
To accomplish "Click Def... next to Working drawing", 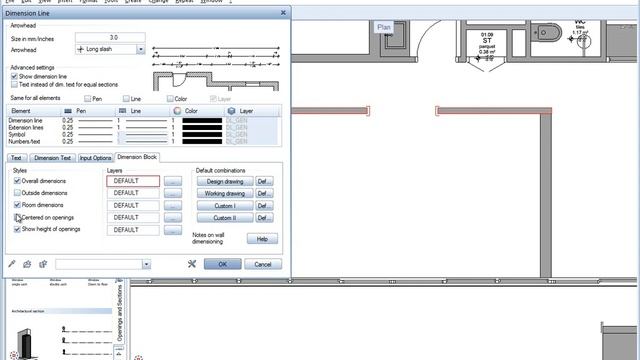I will pyautogui.click(x=264, y=193).
